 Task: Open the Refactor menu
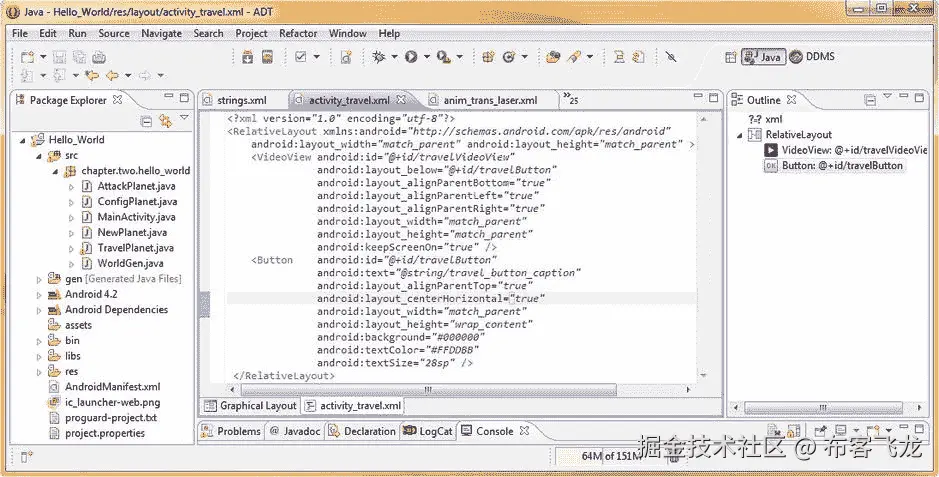pyautogui.click(x=298, y=34)
